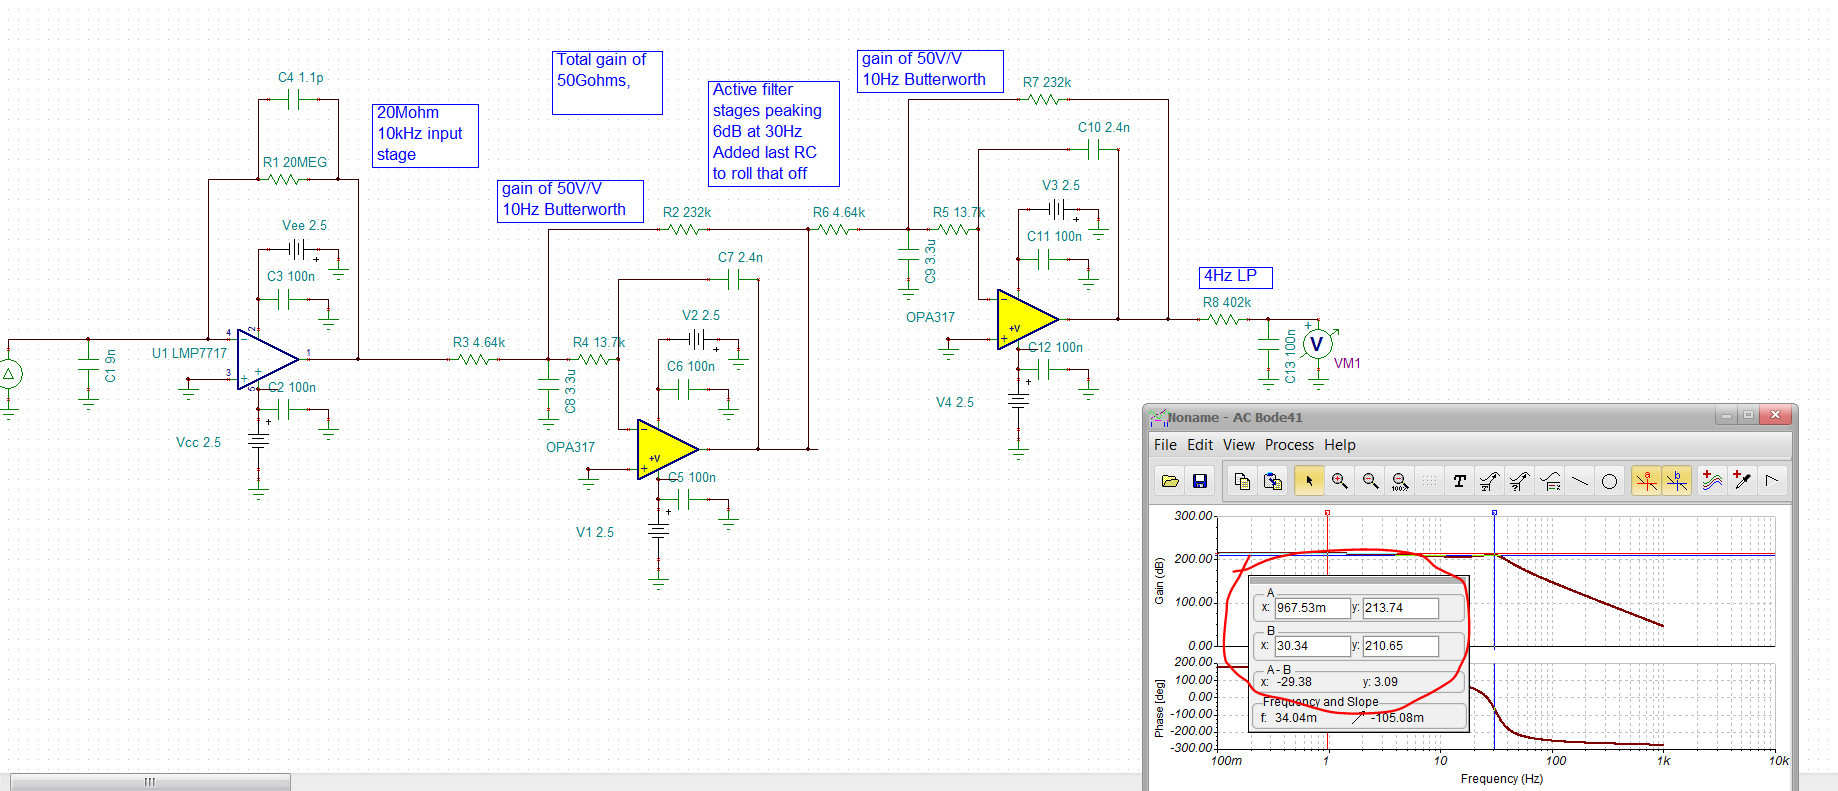Open the Edit menu in Bode window
The width and height of the screenshot is (1838, 791).
tap(1200, 445)
